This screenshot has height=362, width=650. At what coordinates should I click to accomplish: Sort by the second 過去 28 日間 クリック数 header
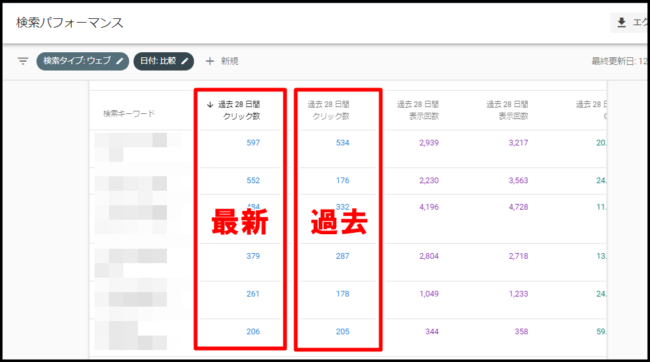pyautogui.click(x=329, y=110)
